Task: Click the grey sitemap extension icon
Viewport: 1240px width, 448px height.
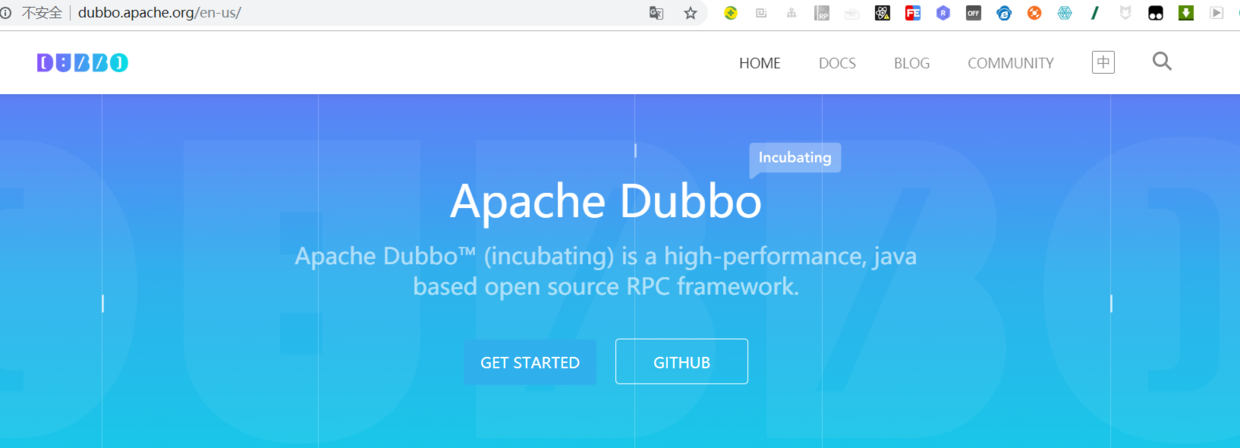Action: click(x=791, y=13)
